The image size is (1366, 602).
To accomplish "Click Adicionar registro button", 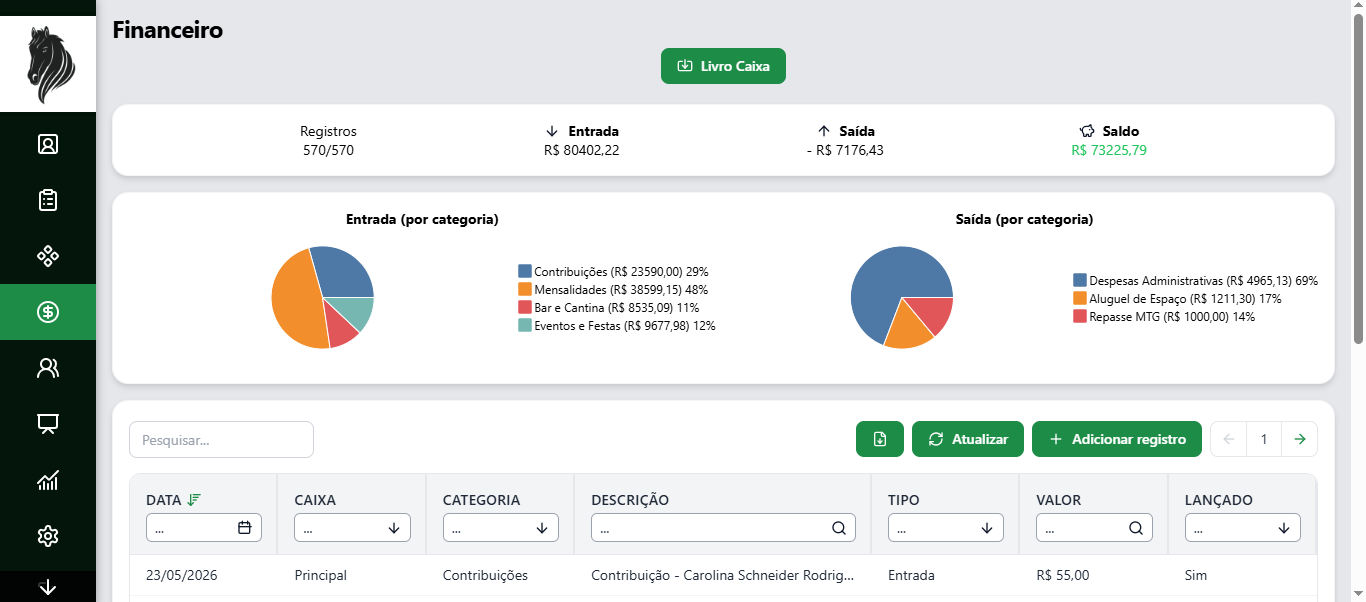I will coord(1116,439).
